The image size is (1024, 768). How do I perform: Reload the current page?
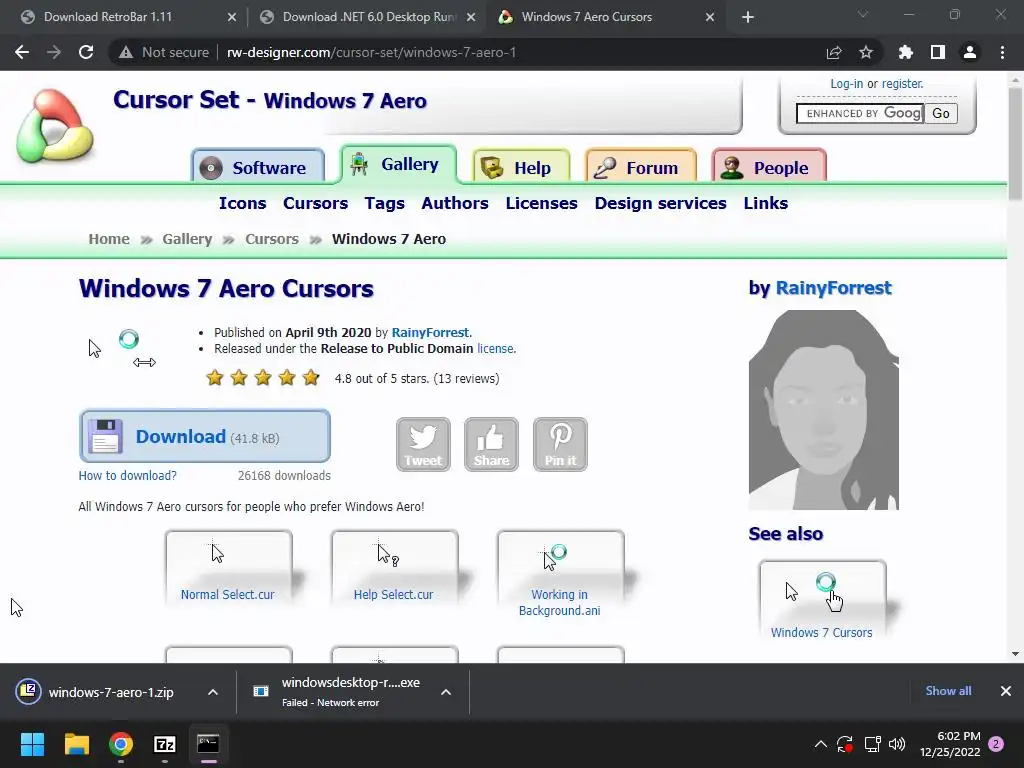tap(86, 52)
